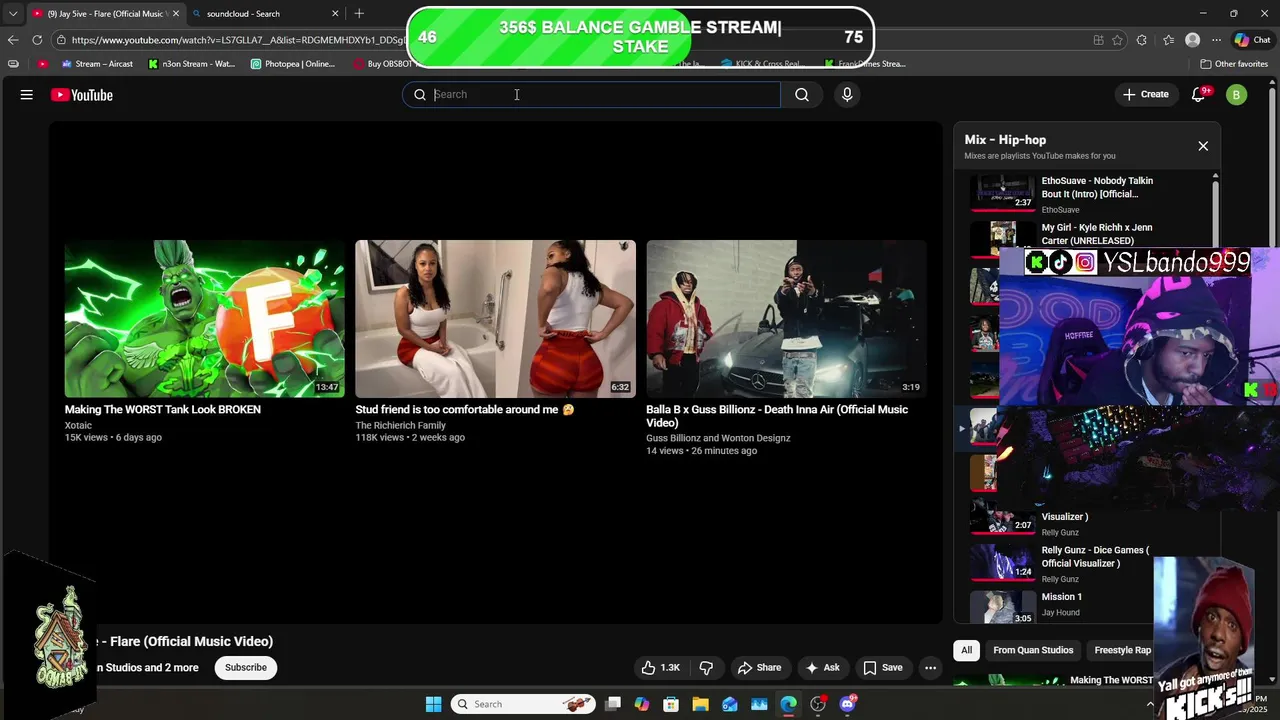
Task: Close the Jay 5ive - Flare tab
Action: pos(176,14)
